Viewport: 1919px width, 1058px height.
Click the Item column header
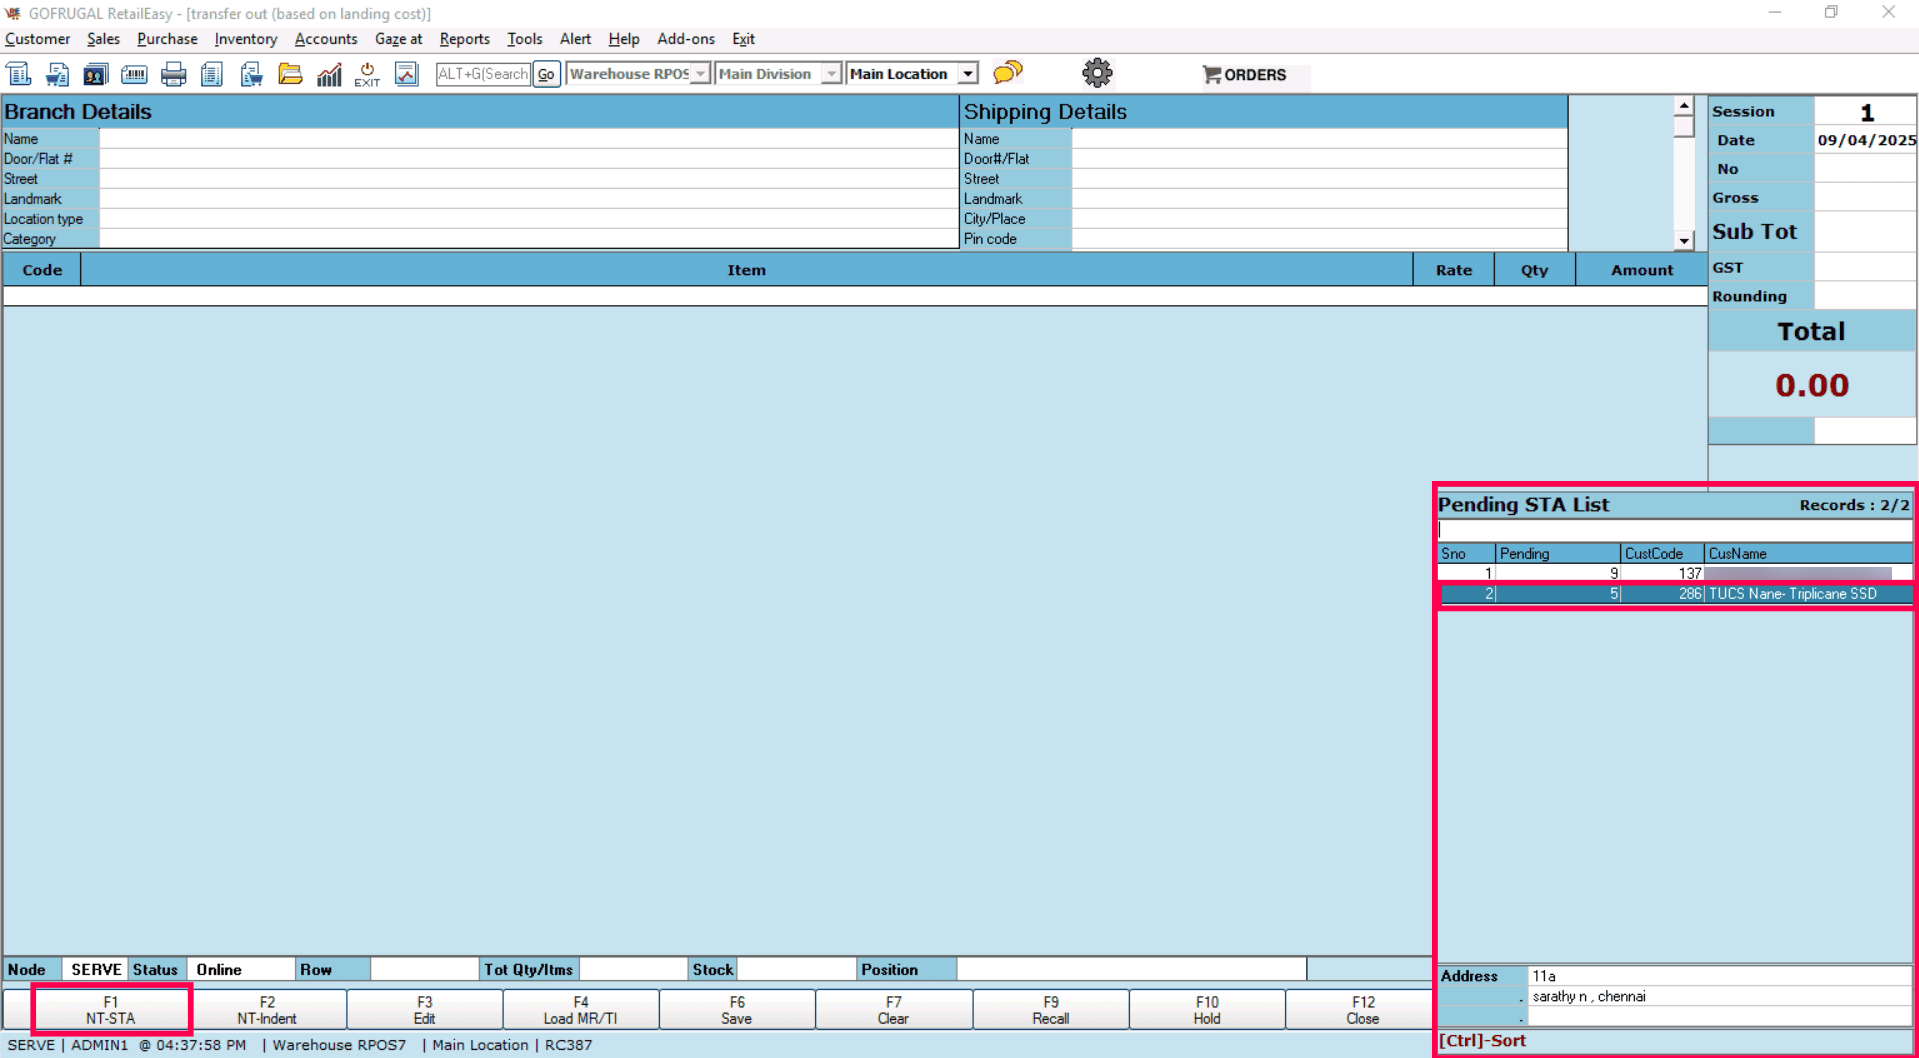point(746,270)
